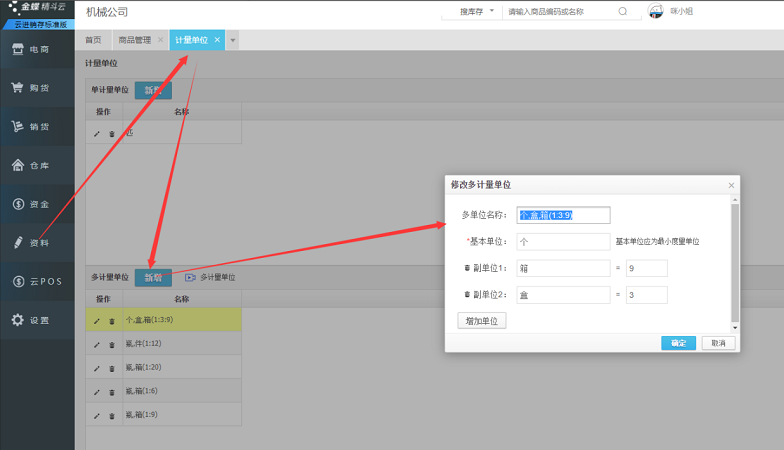Delete the 瓶,箱(1:20) row

(x=111, y=368)
